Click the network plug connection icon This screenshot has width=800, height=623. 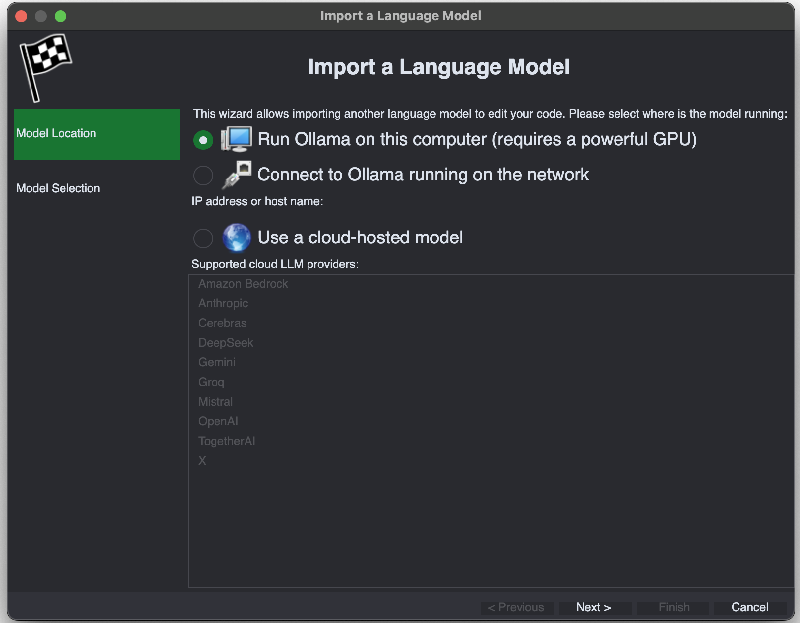pyautogui.click(x=236, y=175)
